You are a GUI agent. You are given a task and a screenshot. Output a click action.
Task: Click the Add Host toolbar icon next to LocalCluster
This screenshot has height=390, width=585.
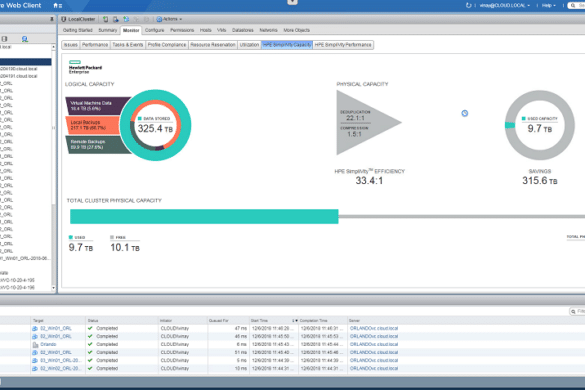[x=106, y=19]
